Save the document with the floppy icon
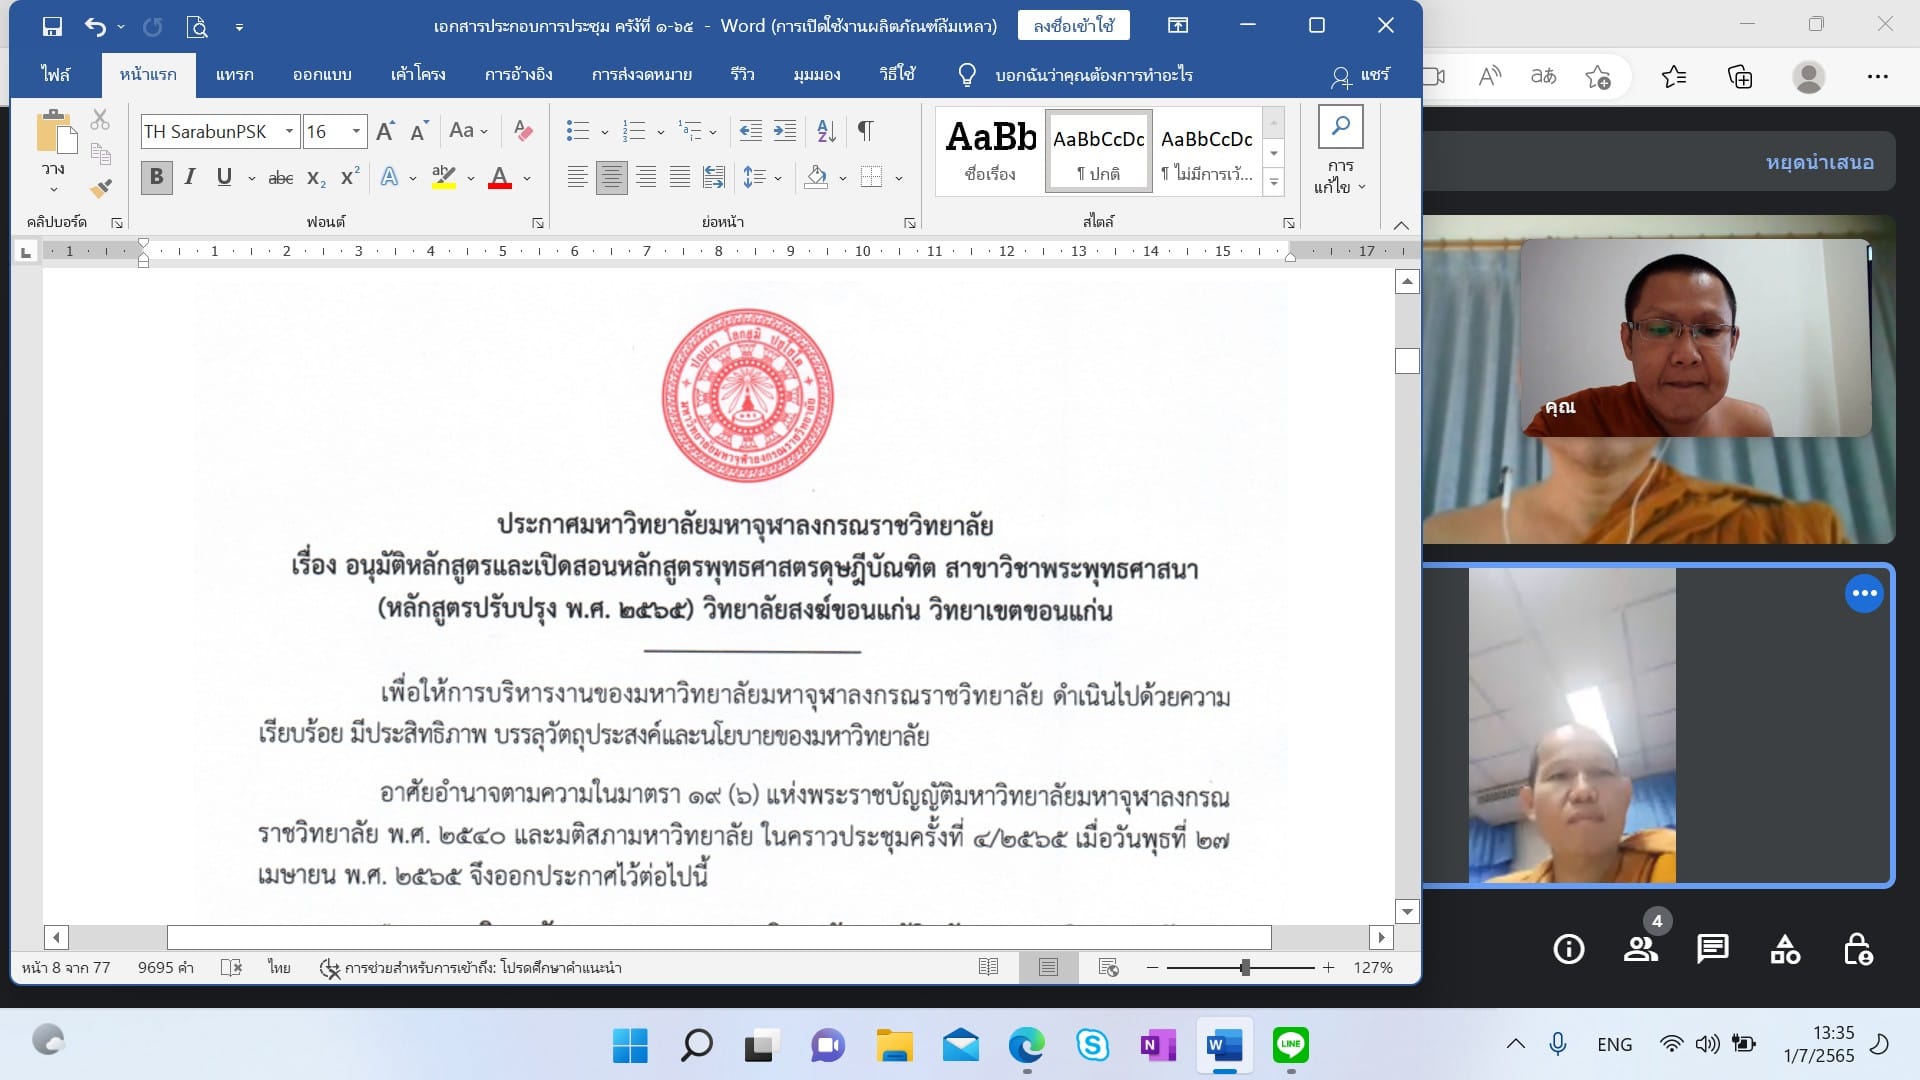Viewport: 1920px width, 1080px height. (52, 27)
